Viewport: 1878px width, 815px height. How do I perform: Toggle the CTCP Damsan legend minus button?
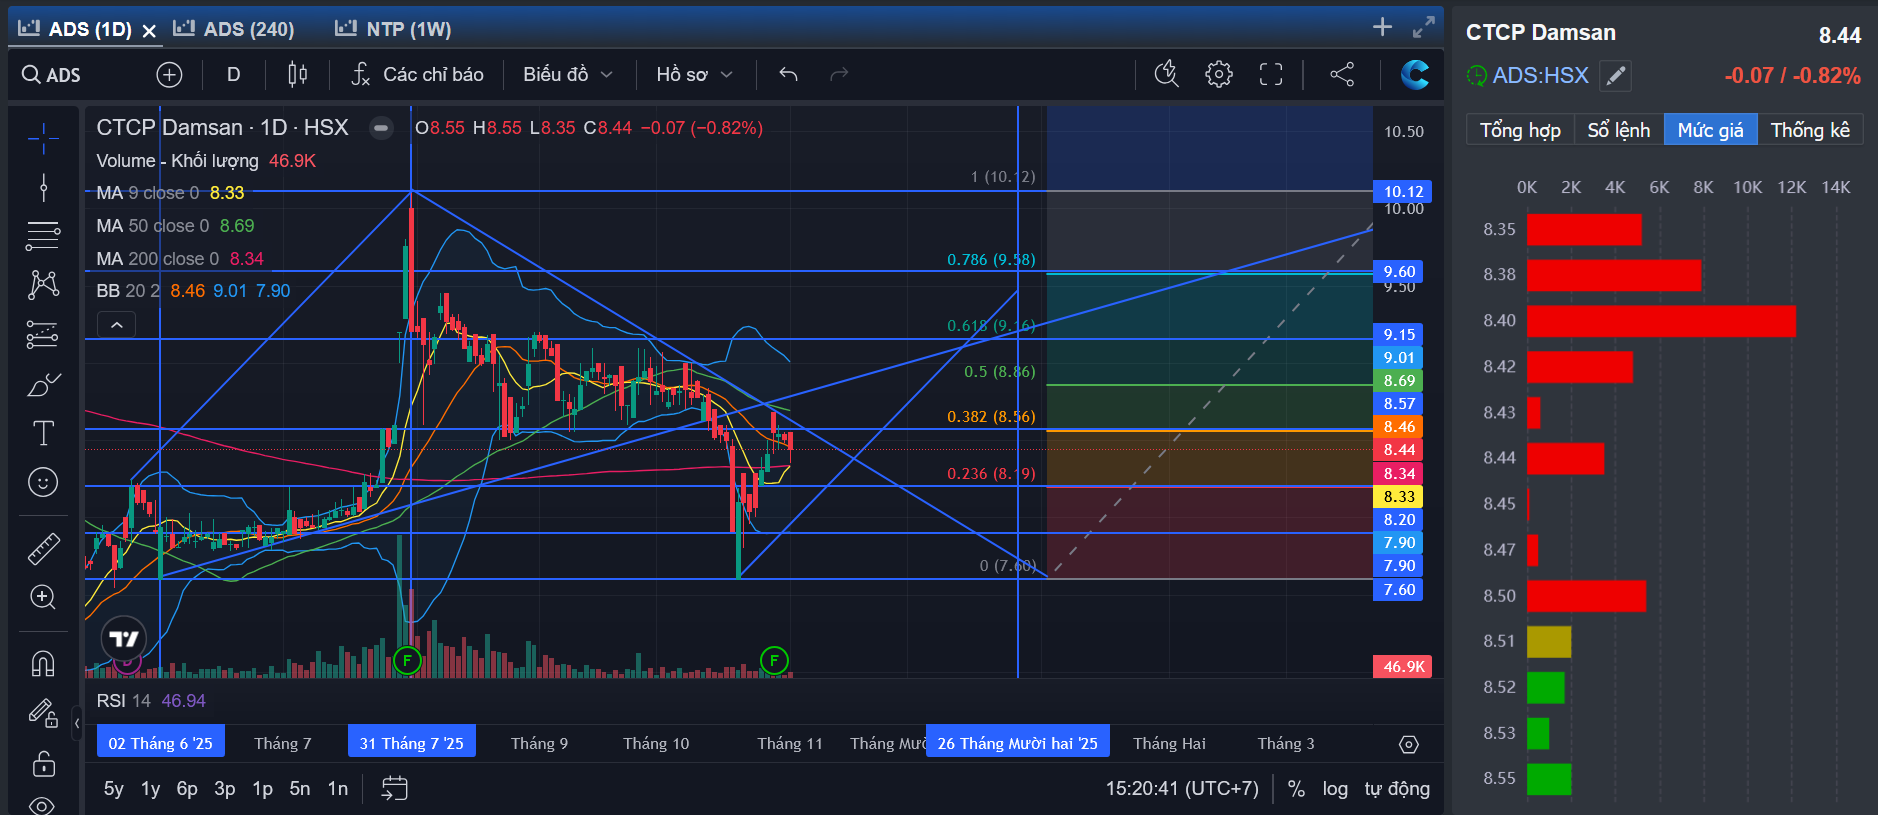click(x=381, y=128)
